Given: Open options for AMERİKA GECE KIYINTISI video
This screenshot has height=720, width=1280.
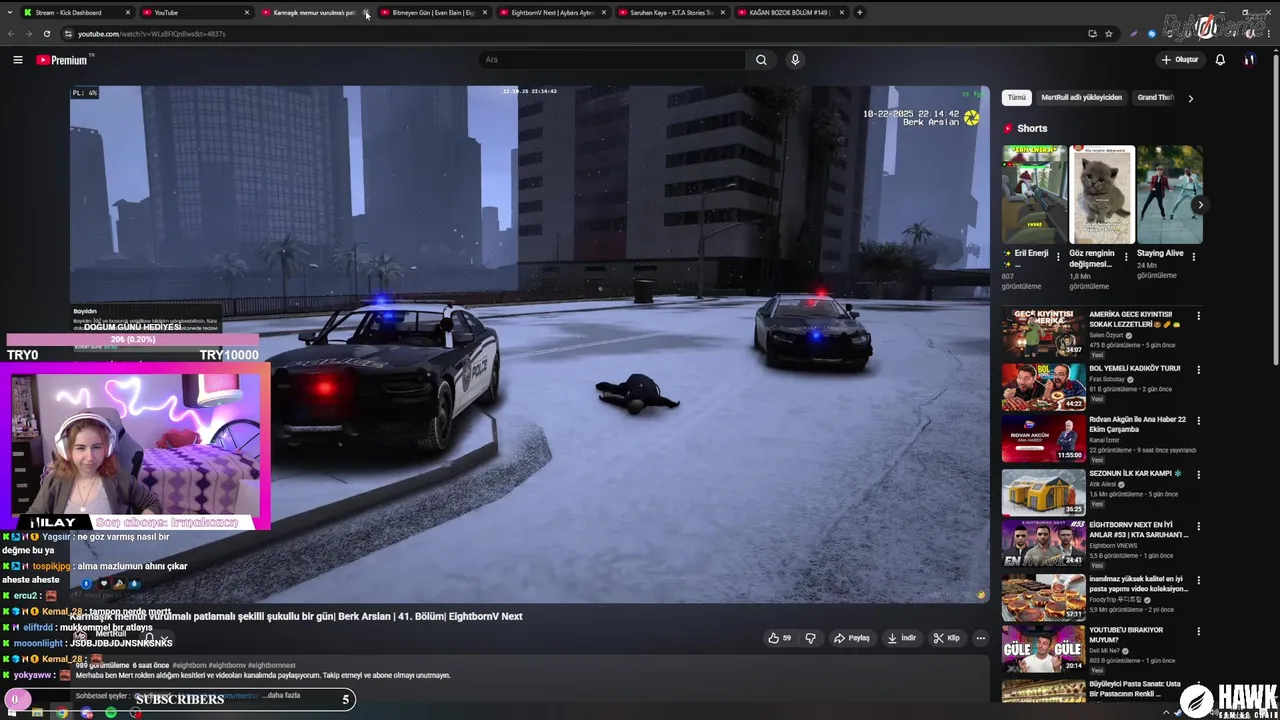Looking at the screenshot, I should [x=1198, y=316].
